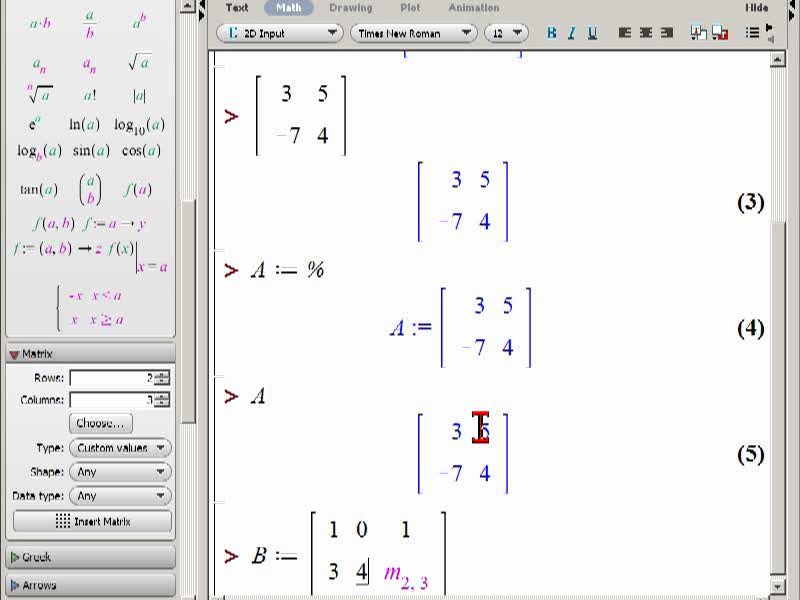This screenshot has width=800, height=600.
Task: Open the 2D Input mode dropdown
Action: (x=280, y=33)
